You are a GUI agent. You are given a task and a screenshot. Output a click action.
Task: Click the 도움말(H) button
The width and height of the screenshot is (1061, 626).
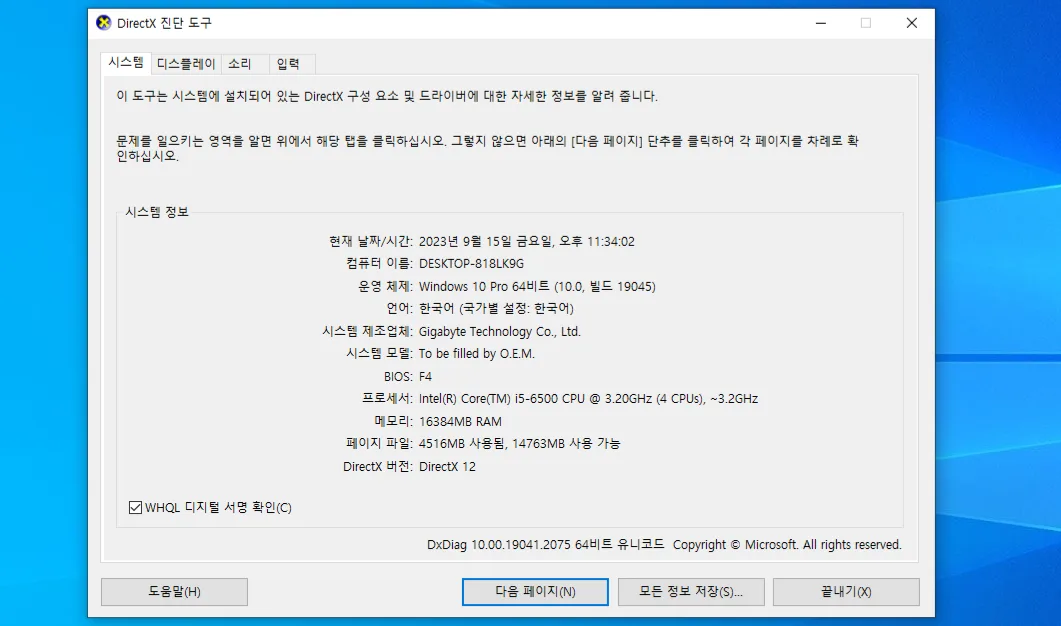(175, 591)
